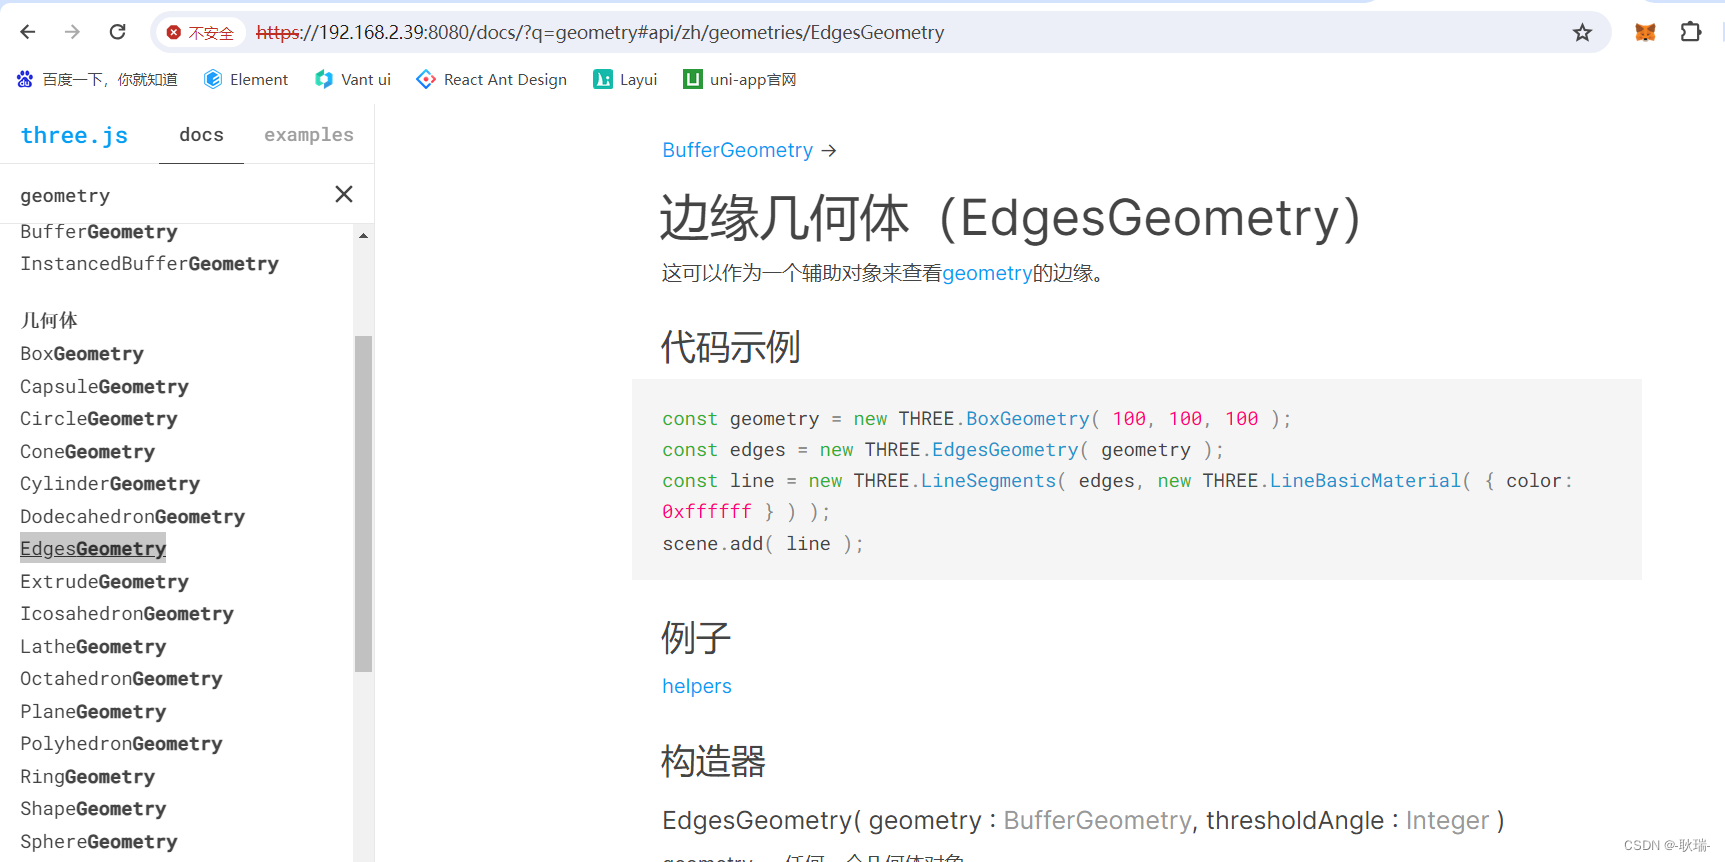This screenshot has width=1725, height=862.
Task: Go forward with the browser arrow
Action: pyautogui.click(x=72, y=32)
